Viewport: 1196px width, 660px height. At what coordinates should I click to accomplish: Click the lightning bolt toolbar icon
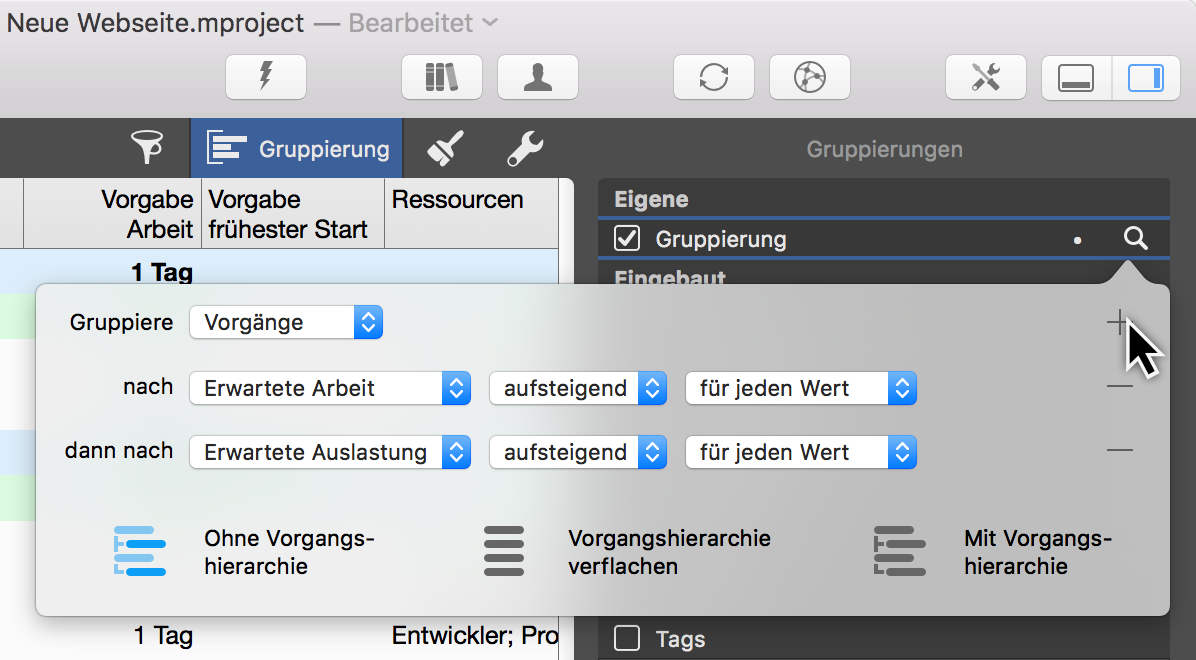[265, 77]
